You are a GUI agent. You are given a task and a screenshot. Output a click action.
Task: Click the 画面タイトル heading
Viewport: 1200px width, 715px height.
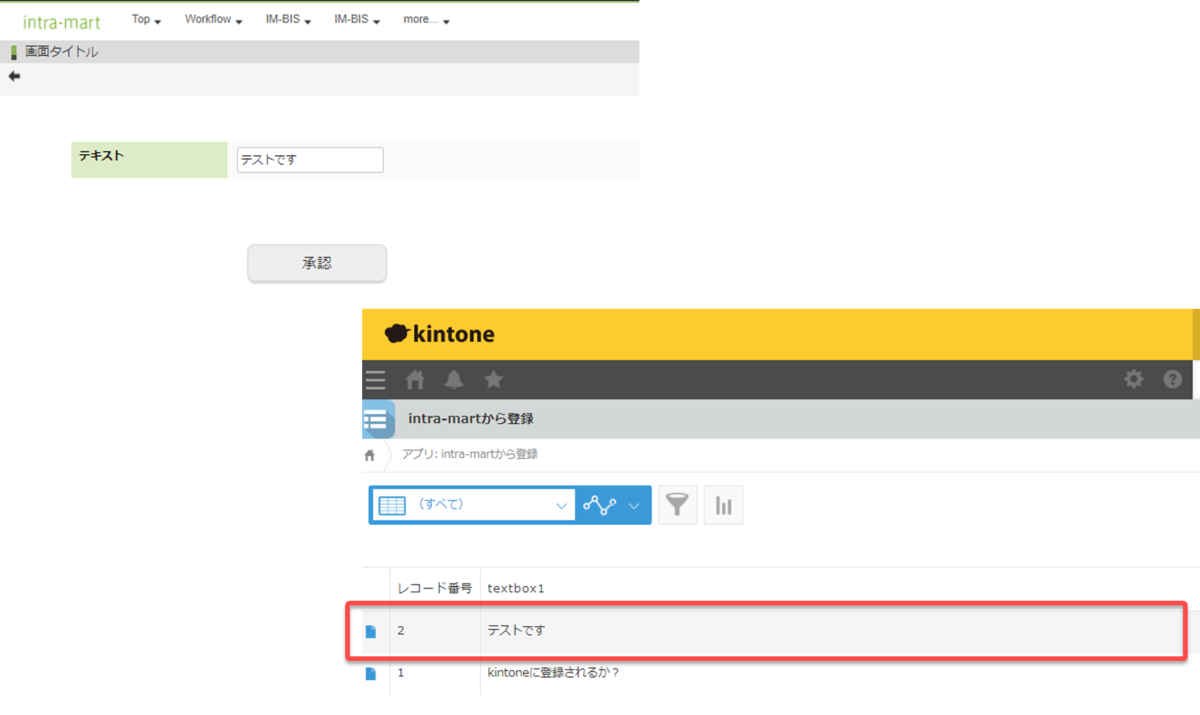click(61, 52)
